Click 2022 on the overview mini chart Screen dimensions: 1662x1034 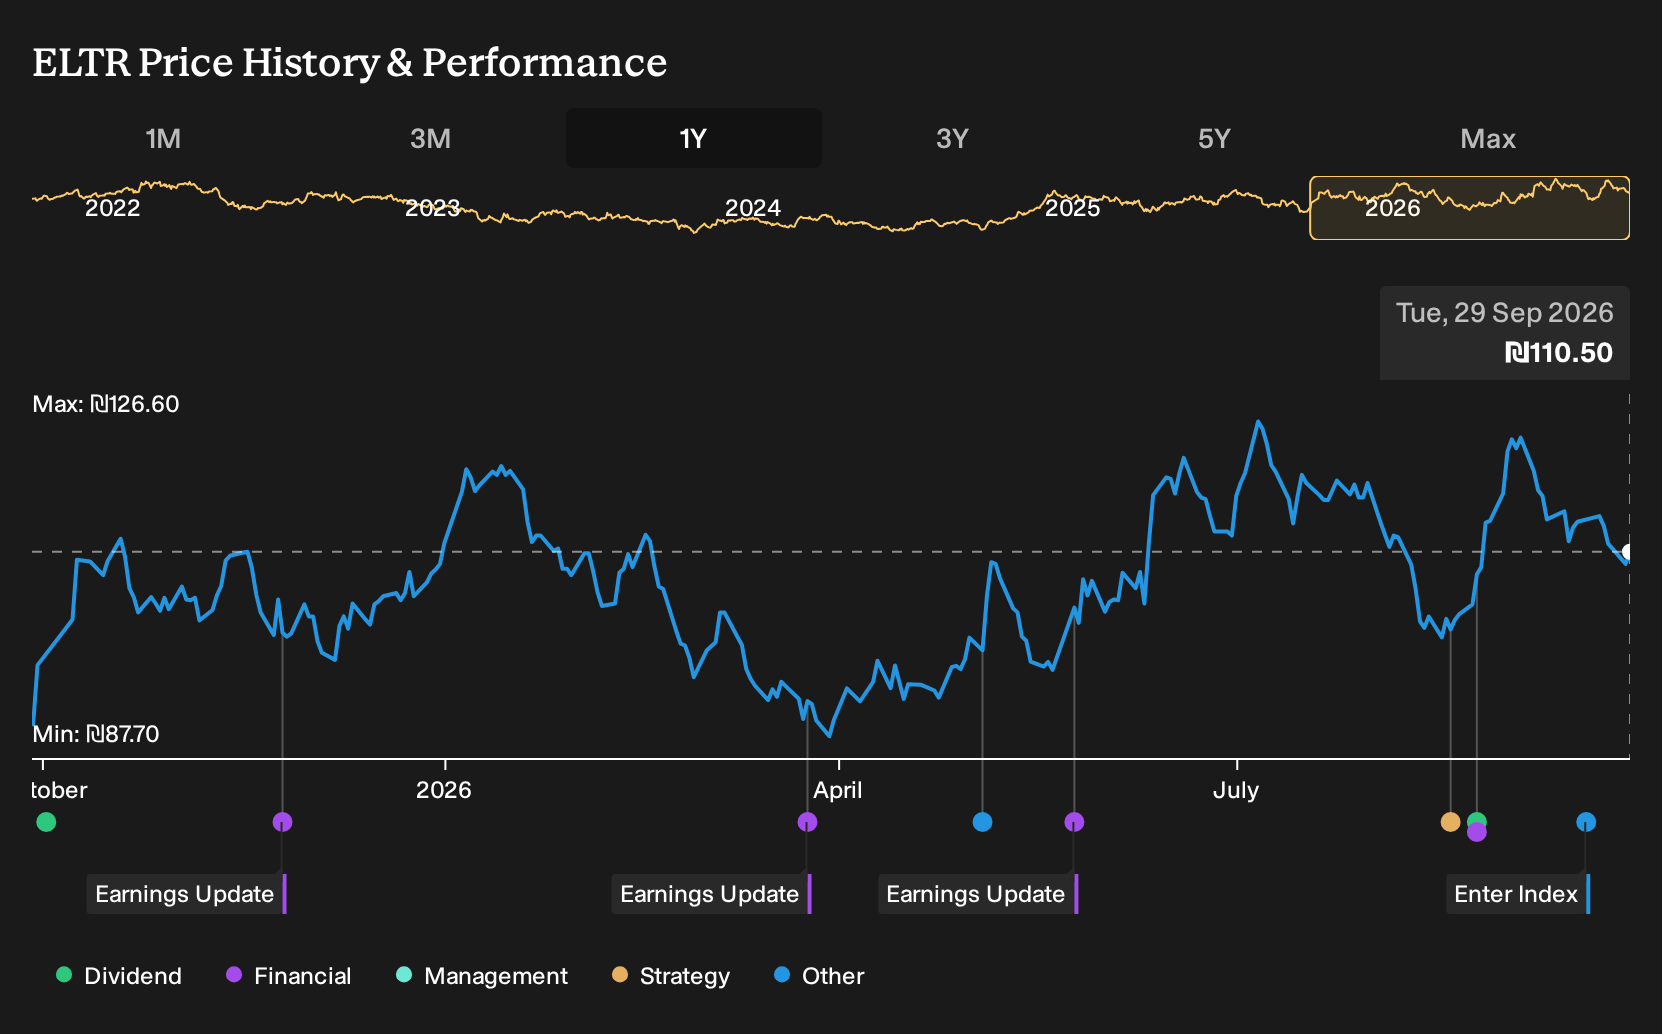tap(112, 208)
